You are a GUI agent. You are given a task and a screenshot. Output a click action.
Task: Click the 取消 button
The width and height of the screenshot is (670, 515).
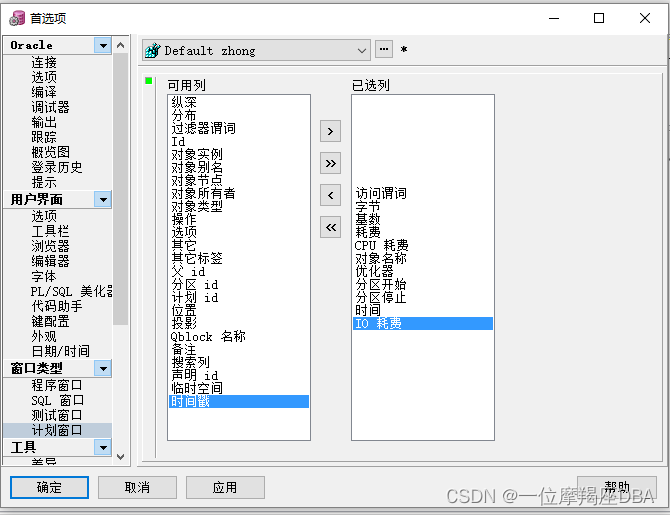click(137, 487)
